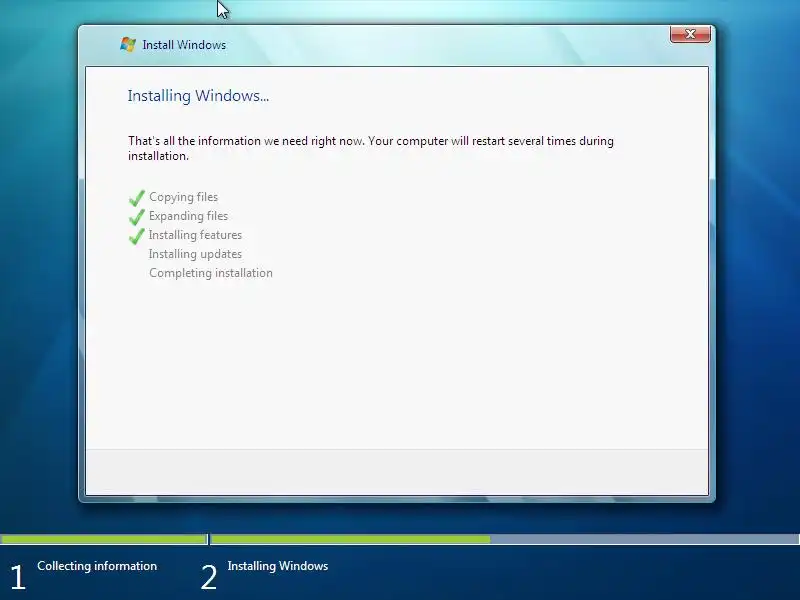Click the "Install Windows" window title
Viewport: 800px width, 600px height.
click(184, 45)
